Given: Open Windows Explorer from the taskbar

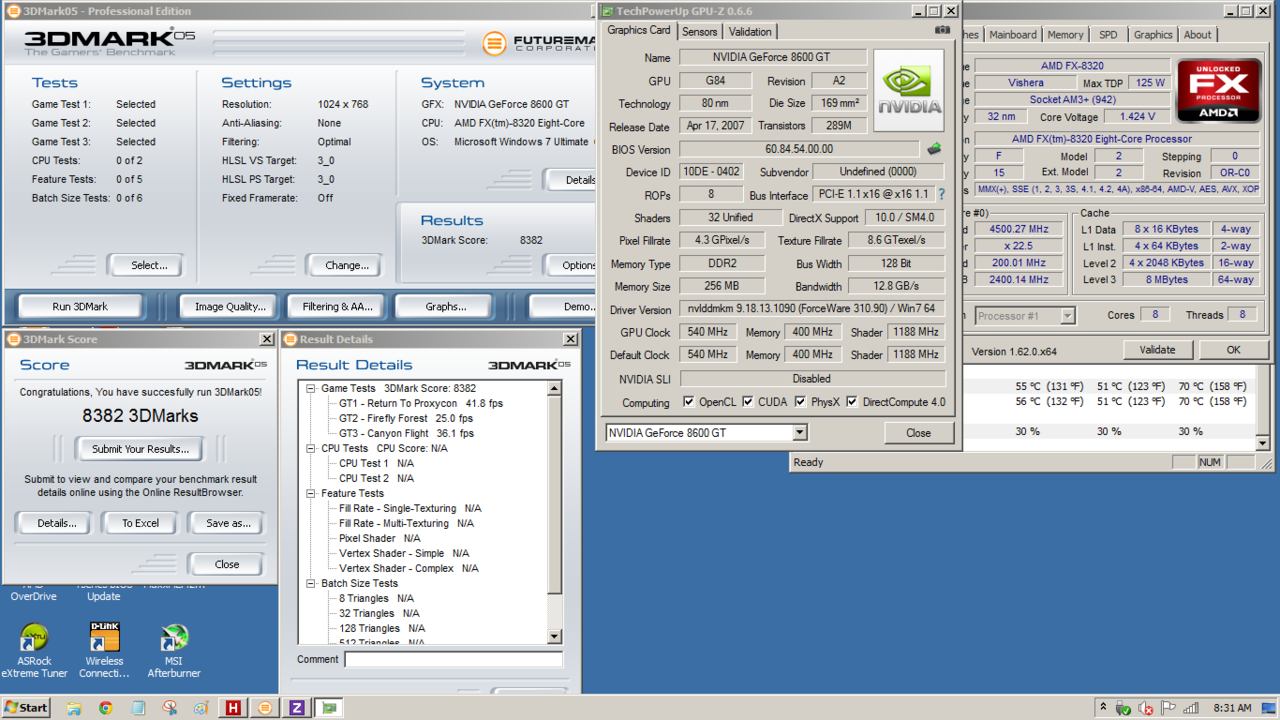Looking at the screenshot, I should click(x=74, y=708).
